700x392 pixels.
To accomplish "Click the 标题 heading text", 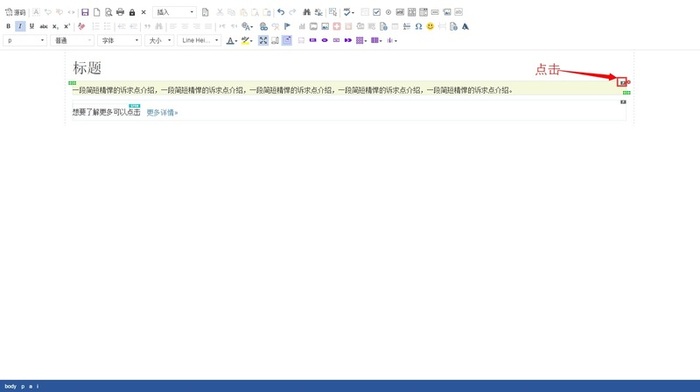I will click(87, 68).
